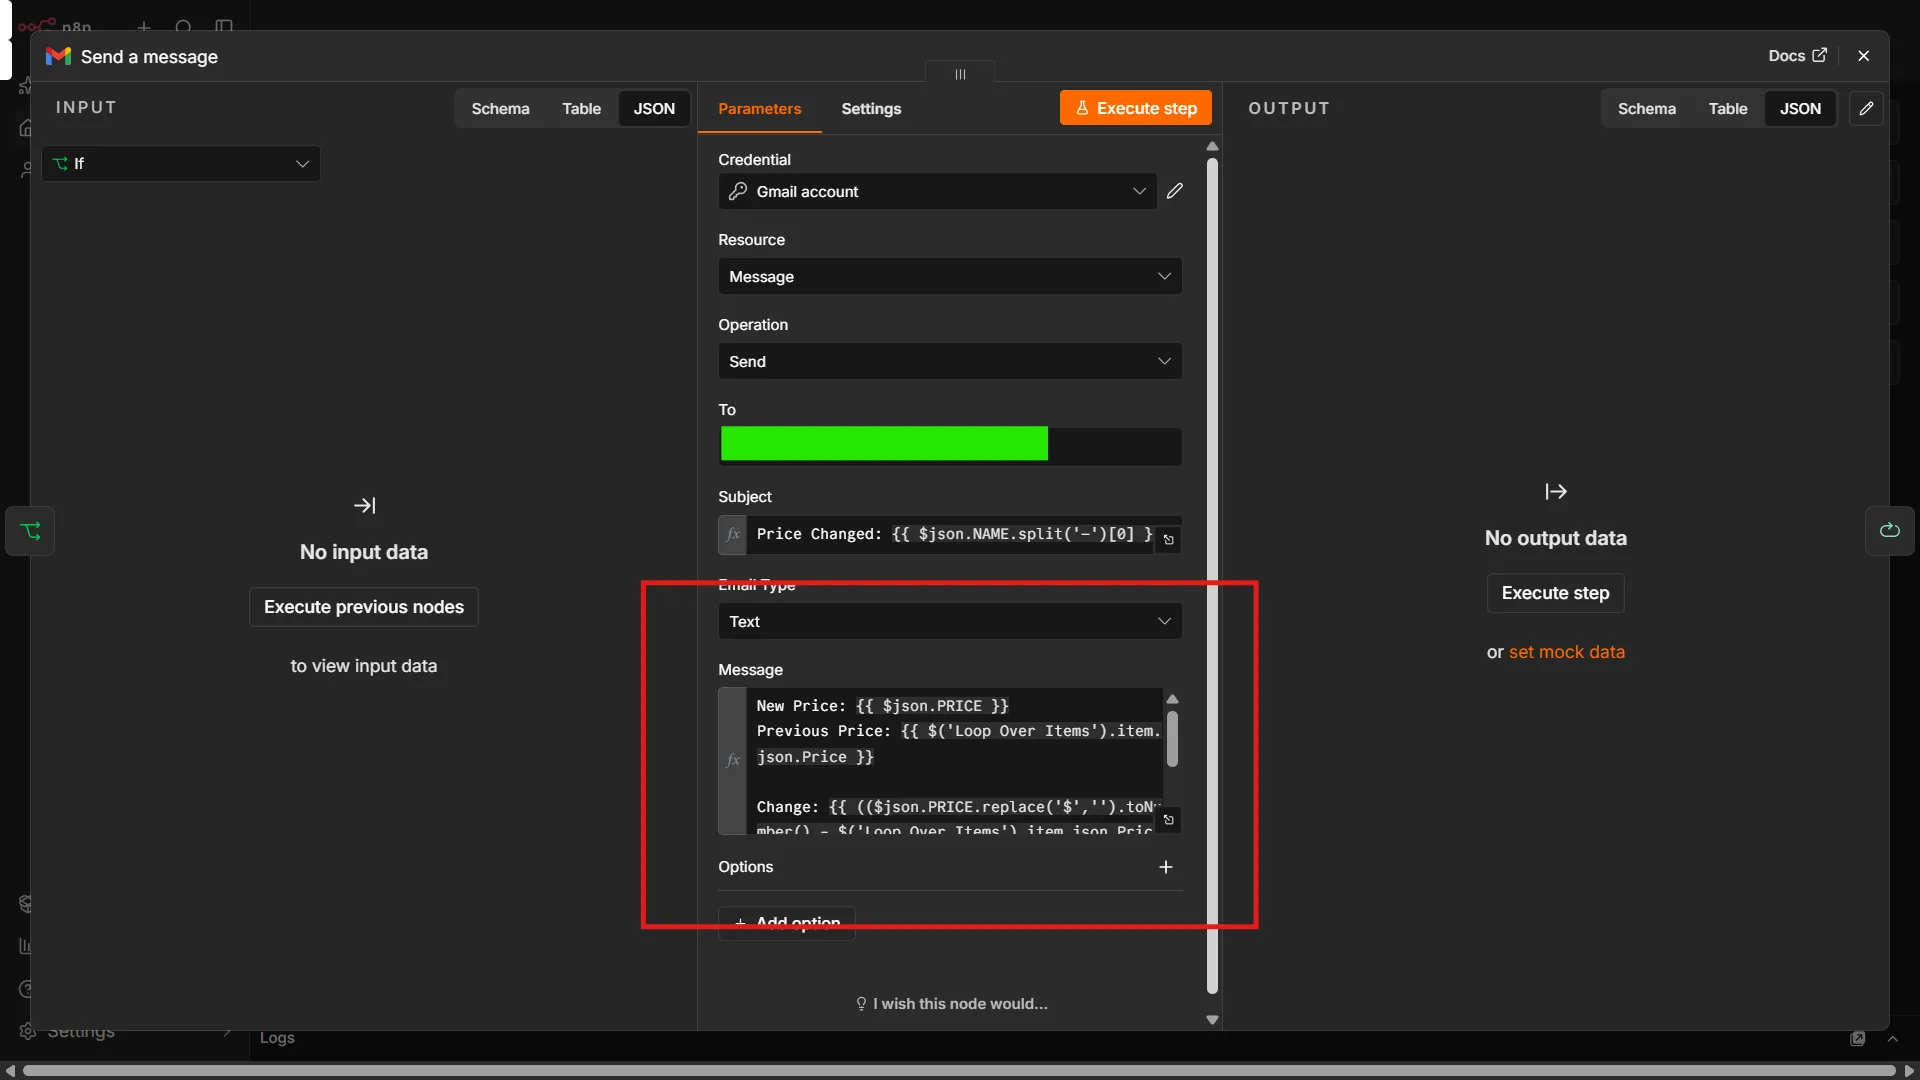Switch INPUT panel to Schema view
The height and width of the screenshot is (1080, 1920).
click(500, 108)
